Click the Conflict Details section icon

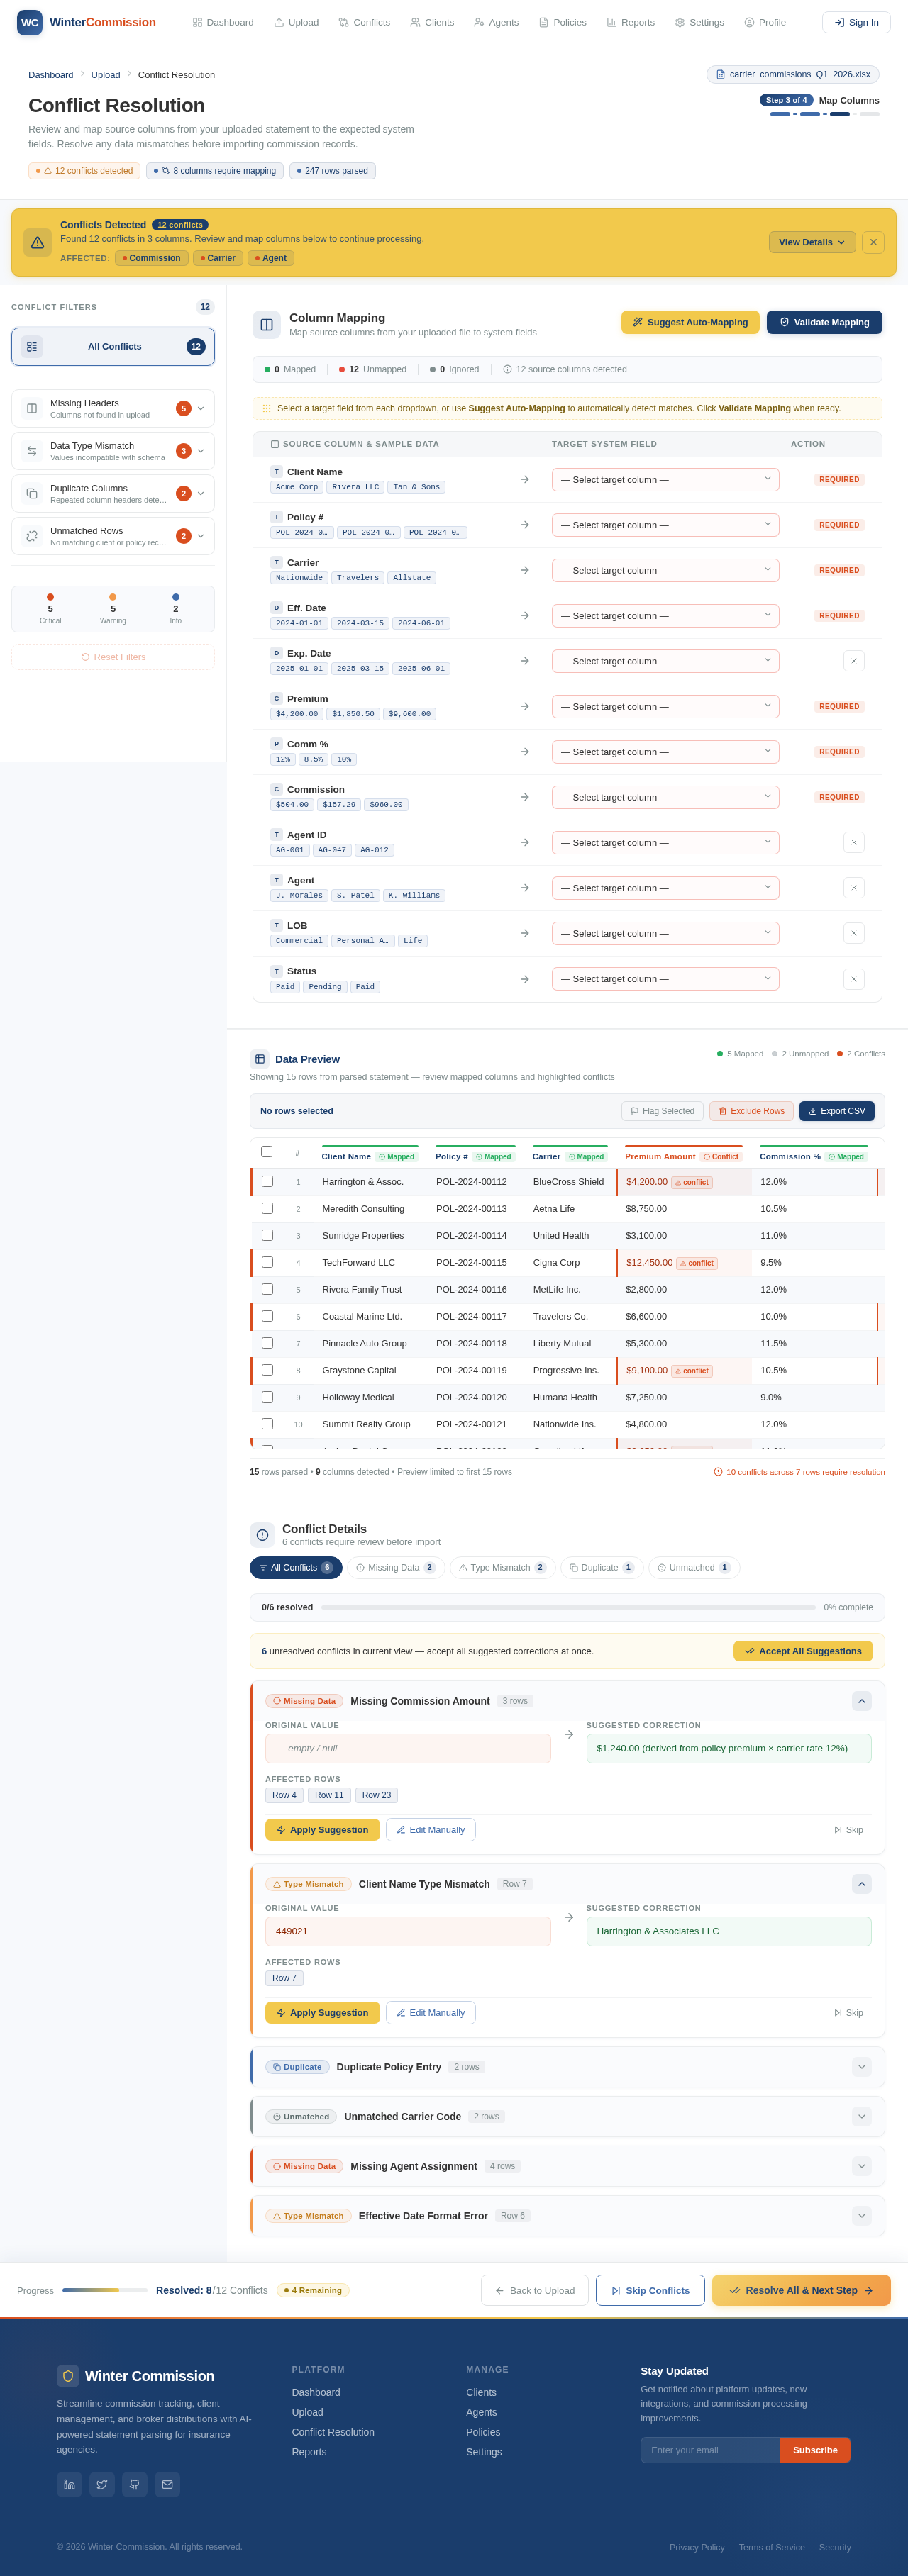[x=262, y=1534]
